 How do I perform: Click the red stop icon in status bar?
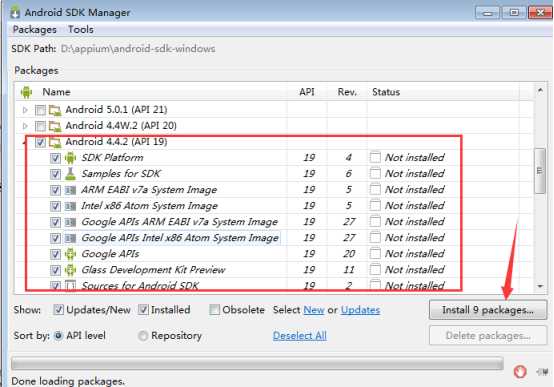(520, 371)
